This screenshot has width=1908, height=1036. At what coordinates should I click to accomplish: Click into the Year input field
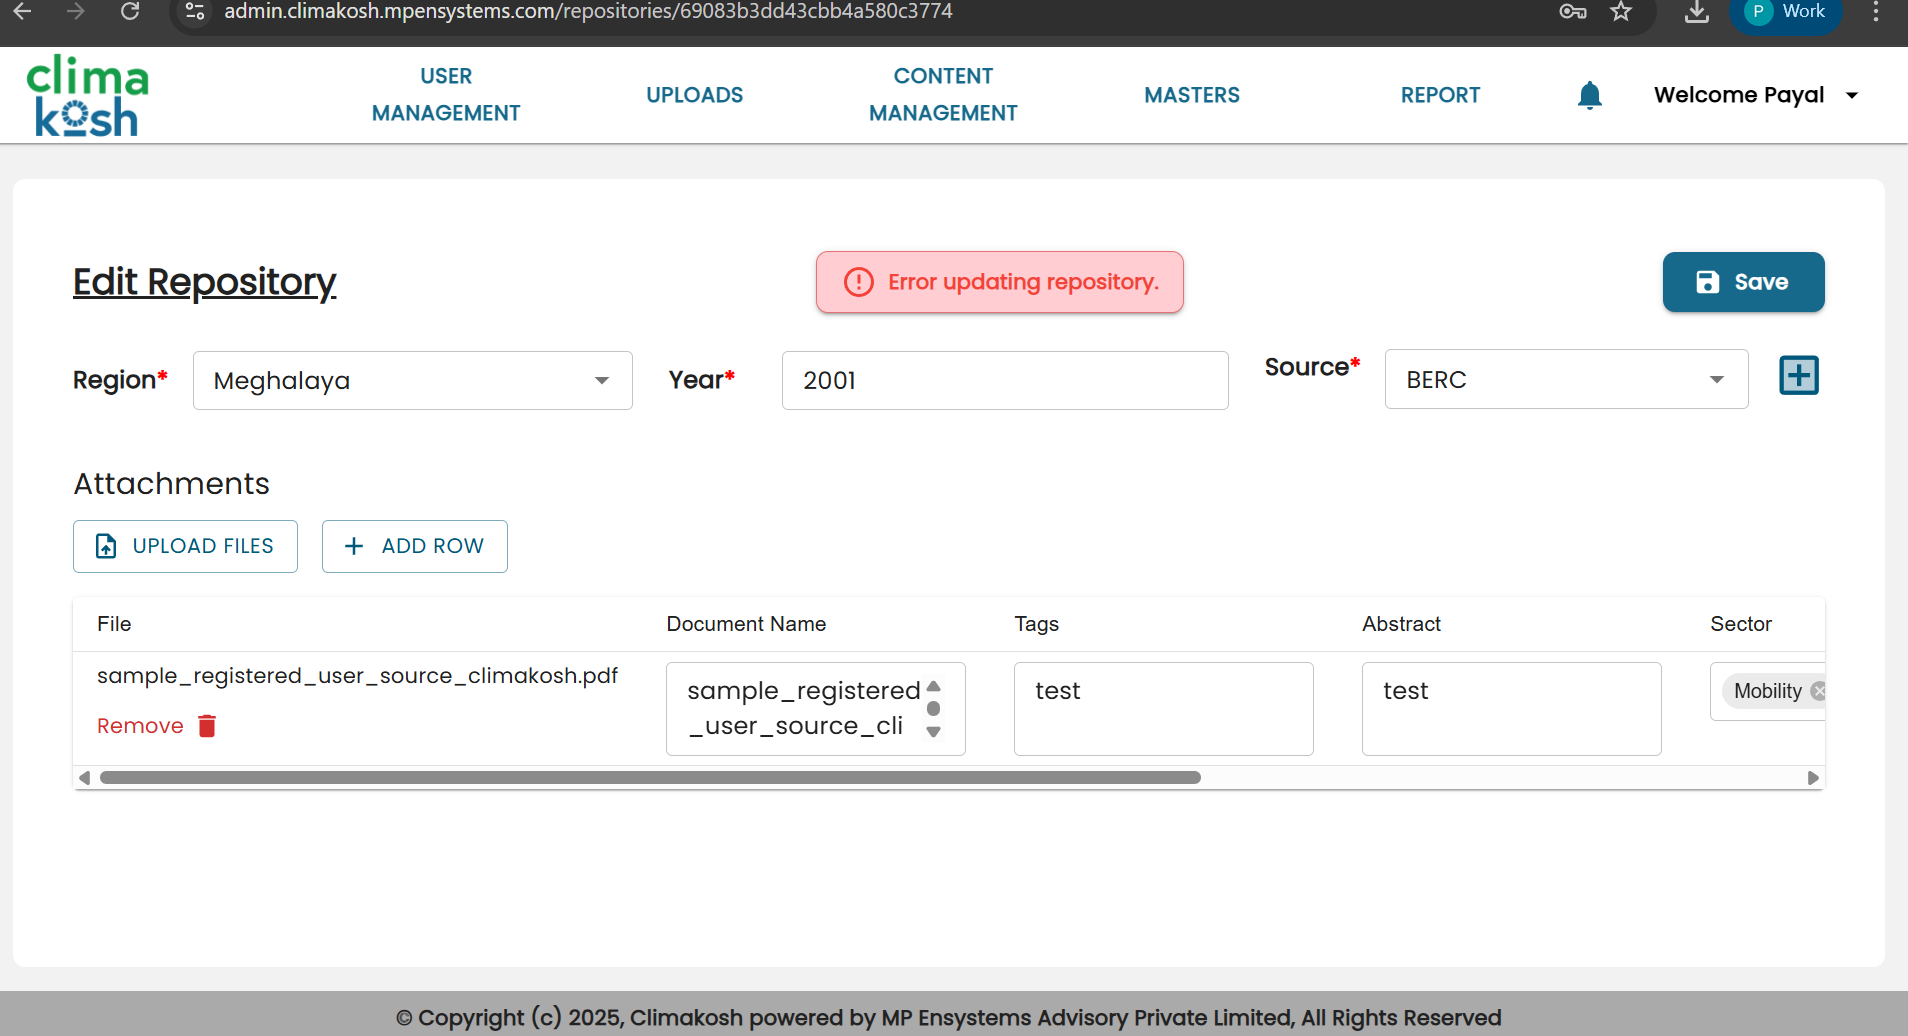pyautogui.click(x=1004, y=381)
